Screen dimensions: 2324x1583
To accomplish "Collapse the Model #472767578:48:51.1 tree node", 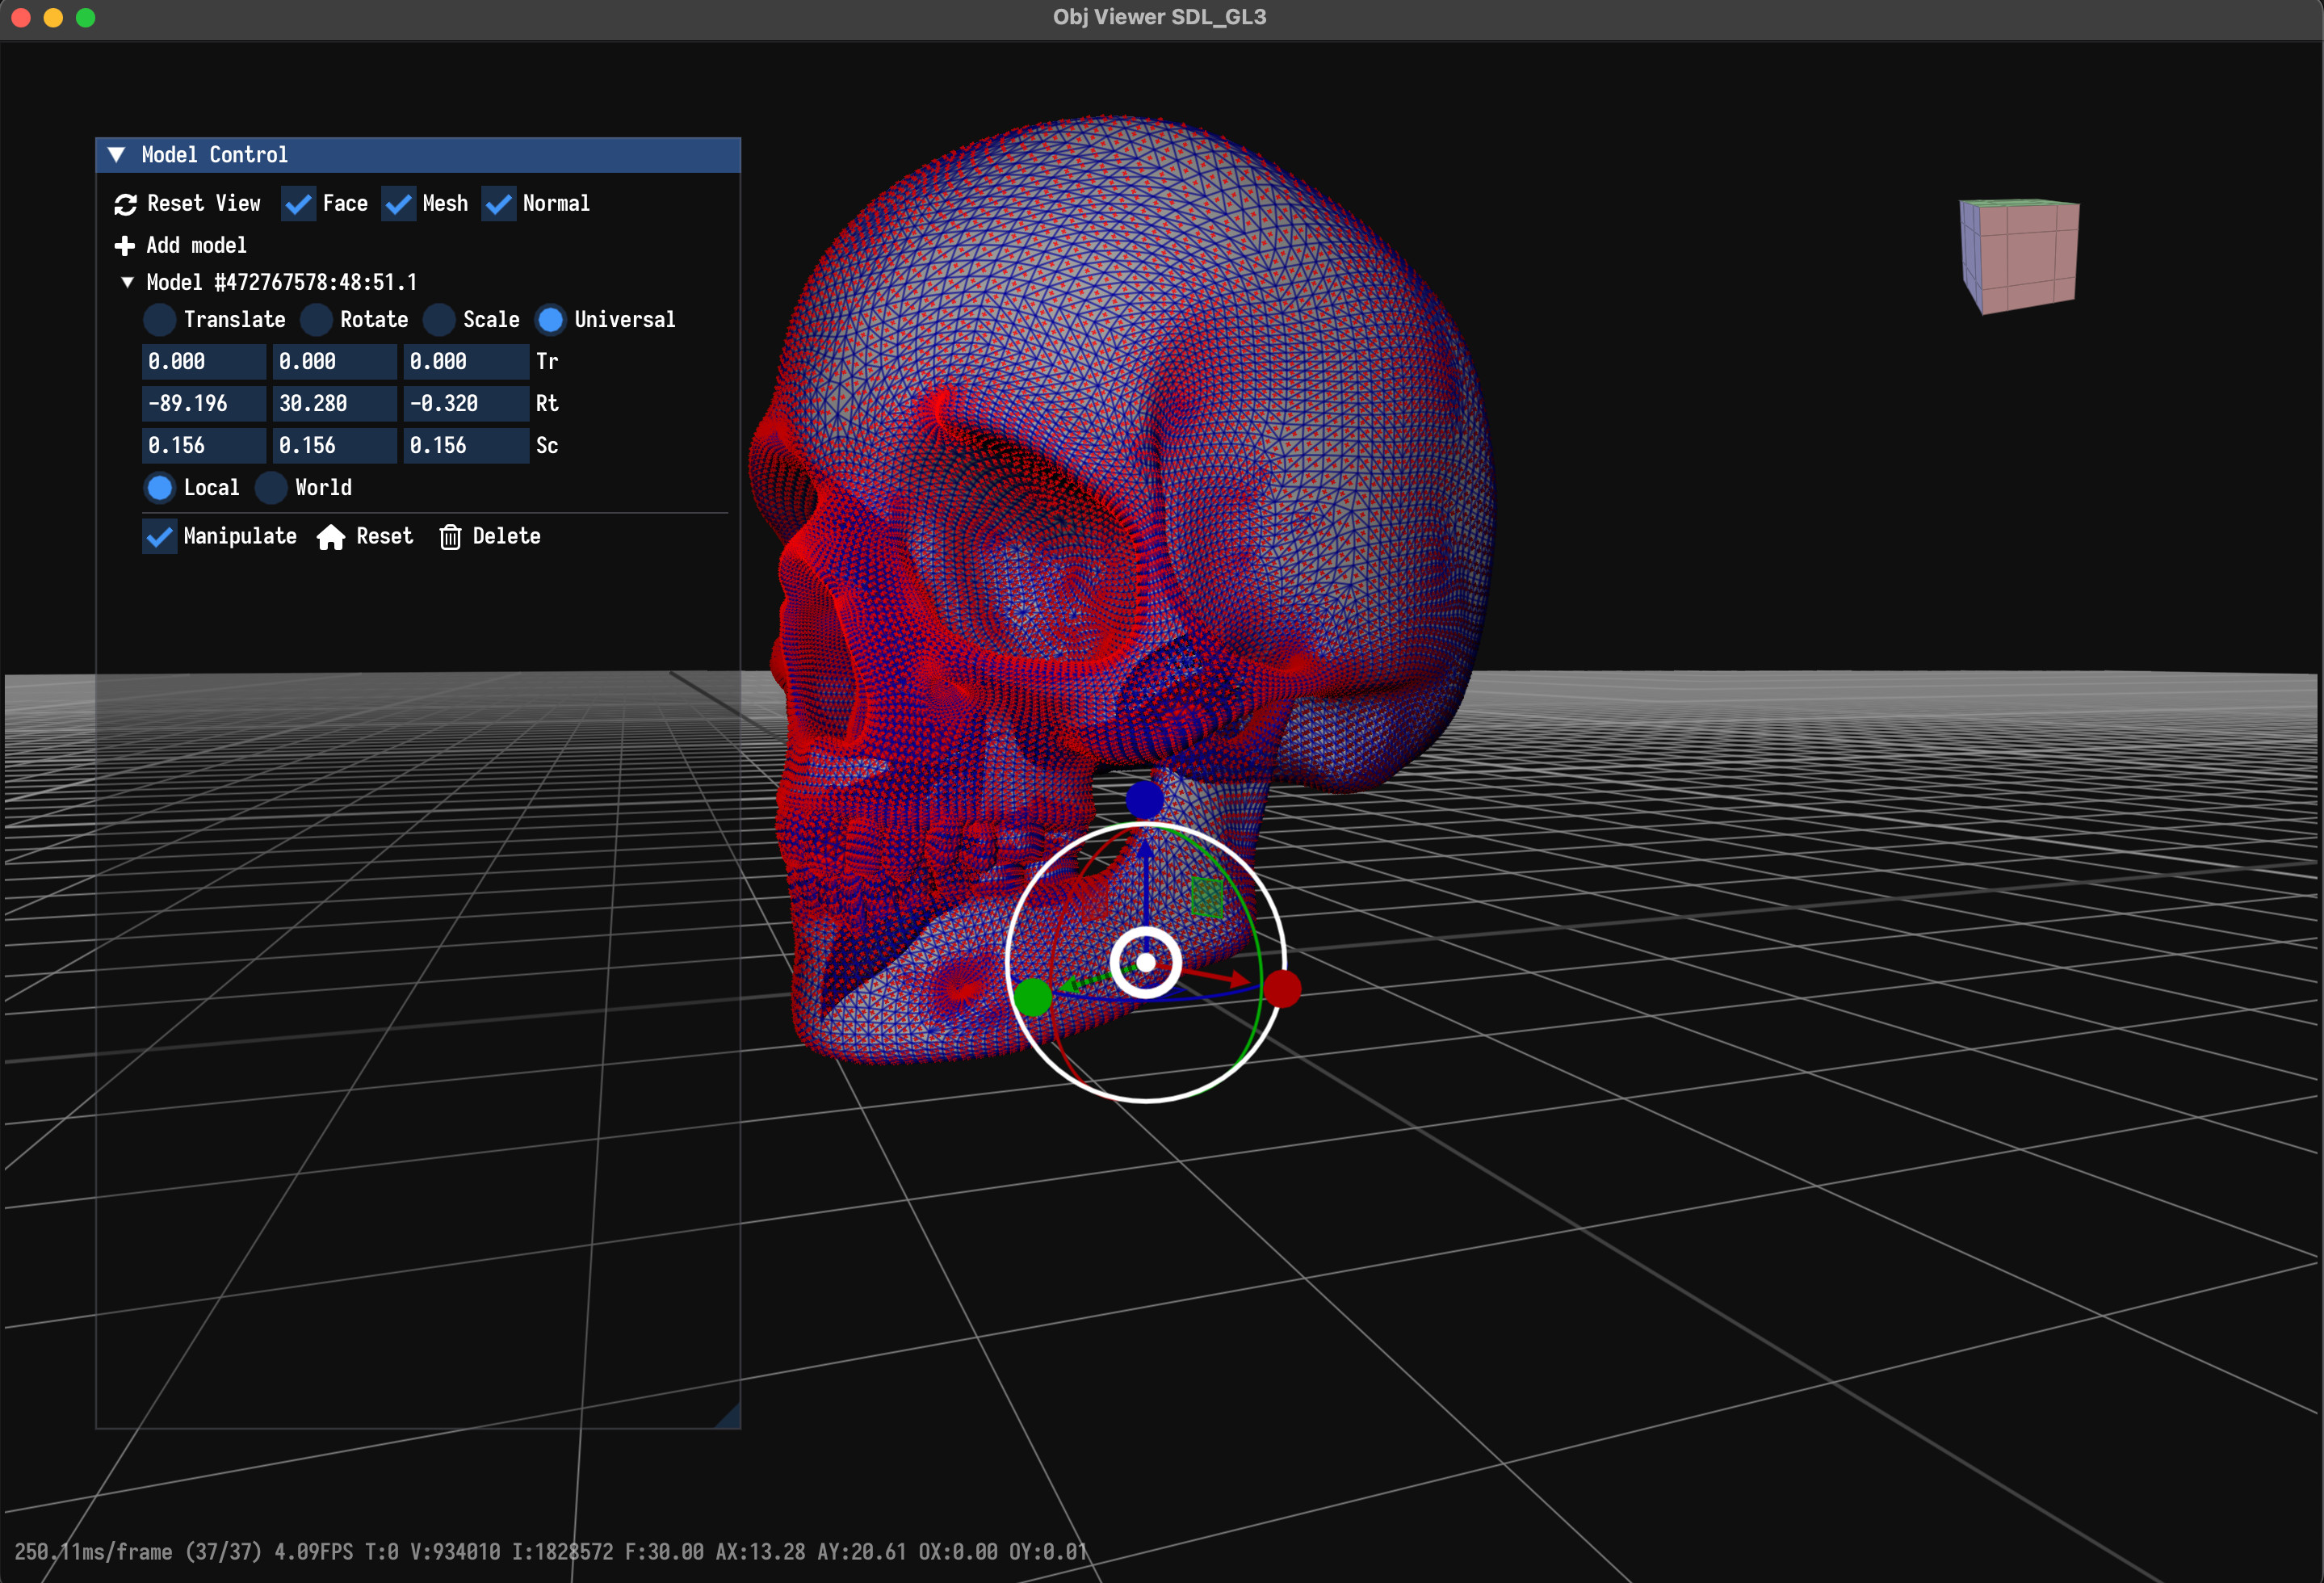I will pyautogui.click(x=128, y=283).
